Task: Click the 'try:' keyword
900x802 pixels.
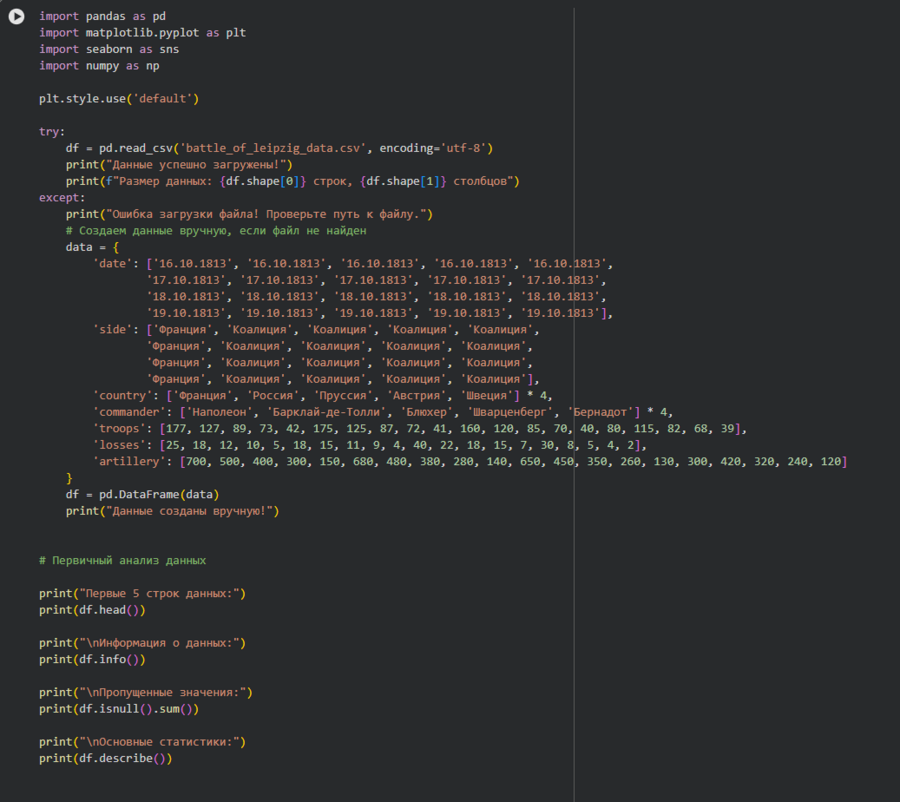Action: [52, 131]
